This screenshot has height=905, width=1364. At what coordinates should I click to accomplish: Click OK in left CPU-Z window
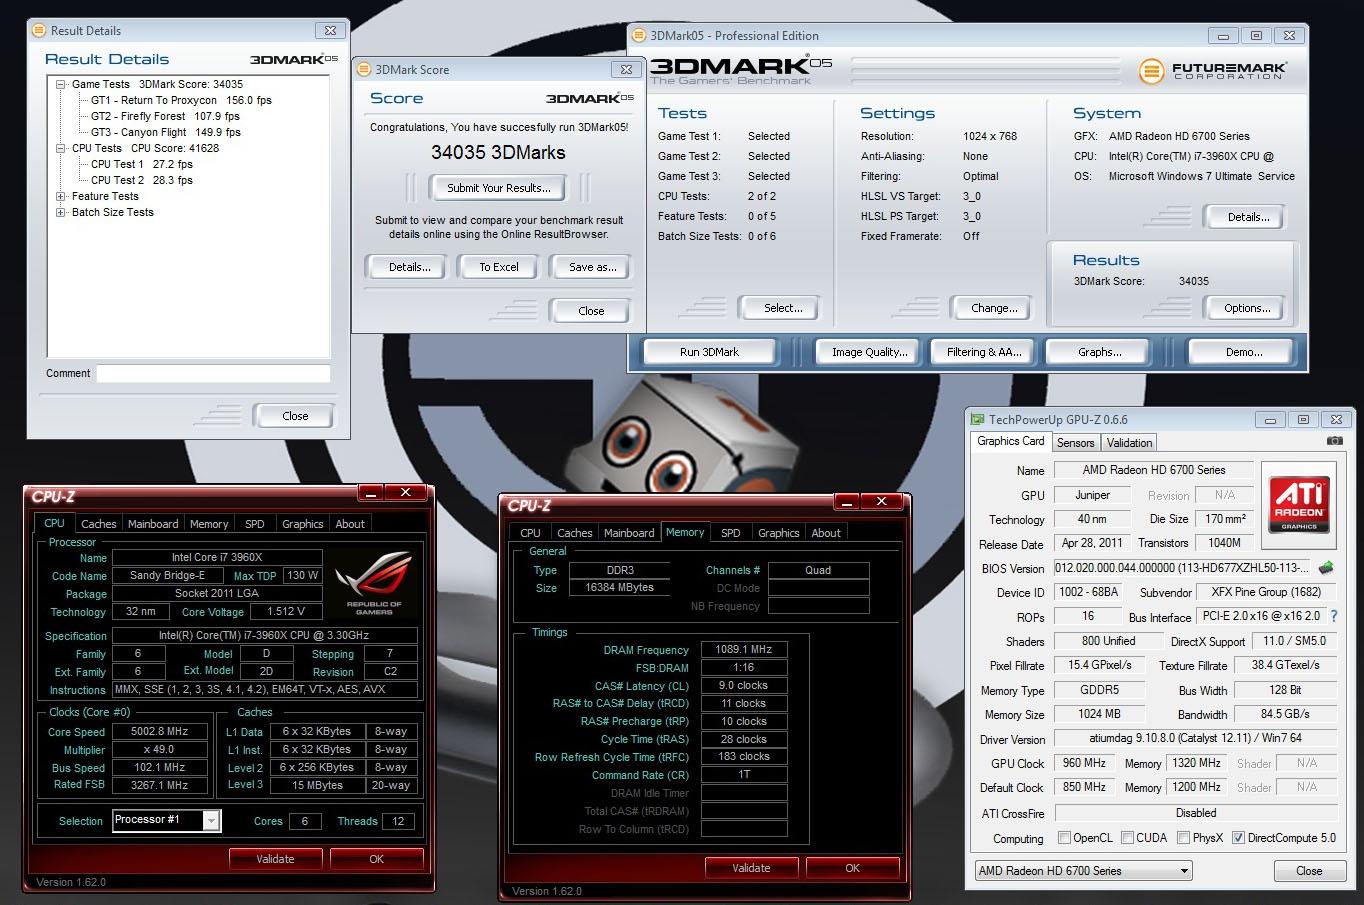(376, 859)
